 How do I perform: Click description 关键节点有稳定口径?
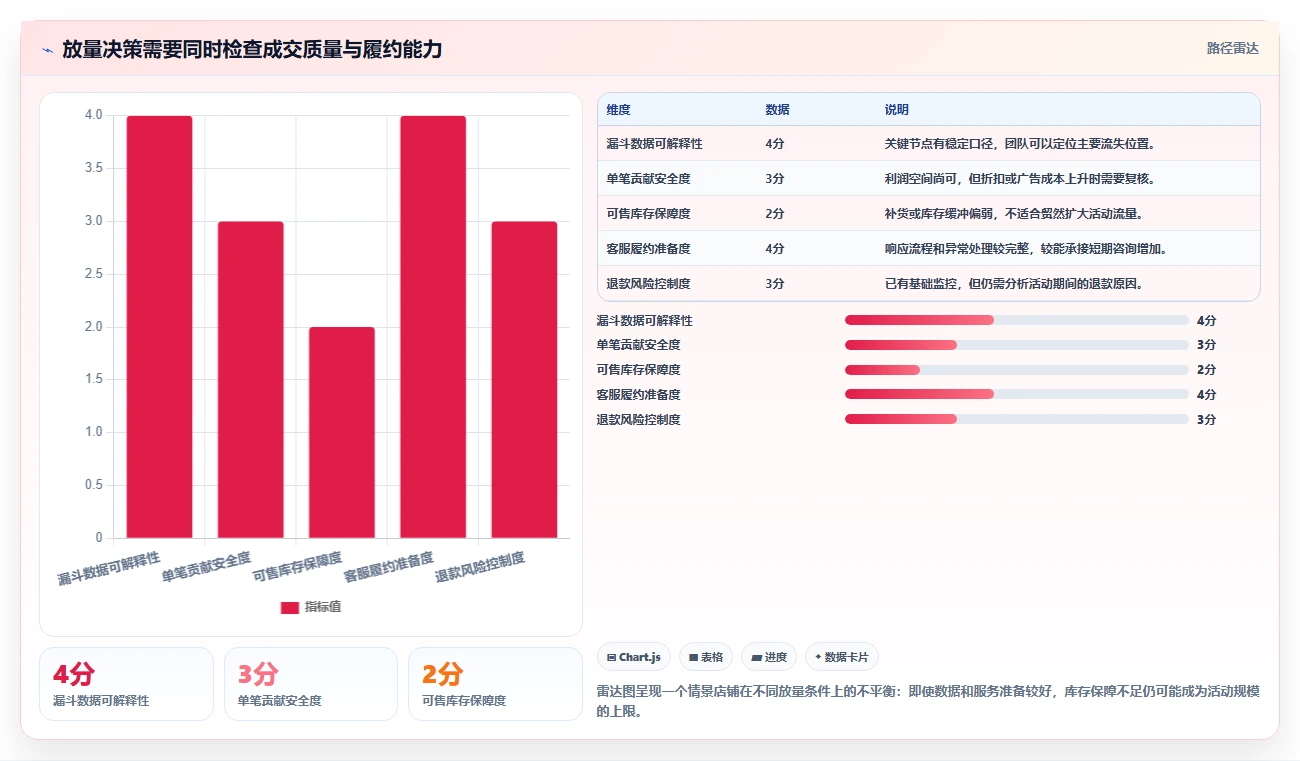point(1020,144)
